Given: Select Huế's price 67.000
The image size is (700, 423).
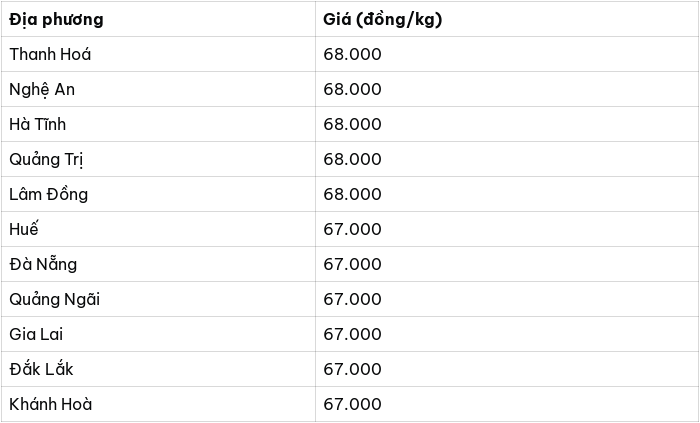Looking at the screenshot, I should [x=352, y=229].
